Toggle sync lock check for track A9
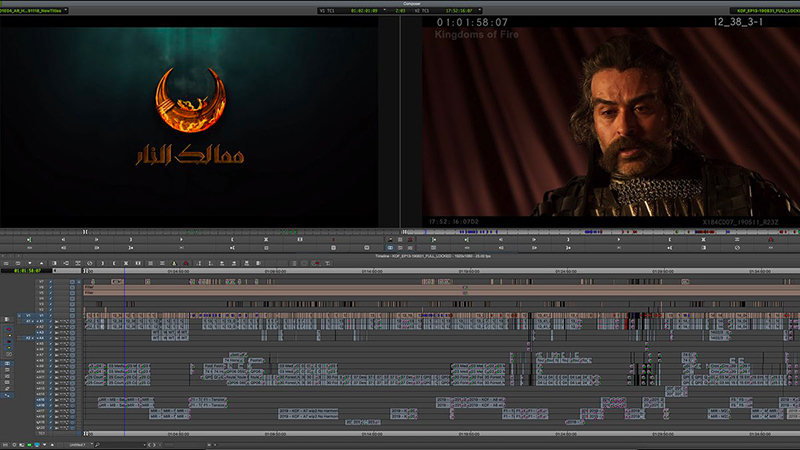 (51, 366)
